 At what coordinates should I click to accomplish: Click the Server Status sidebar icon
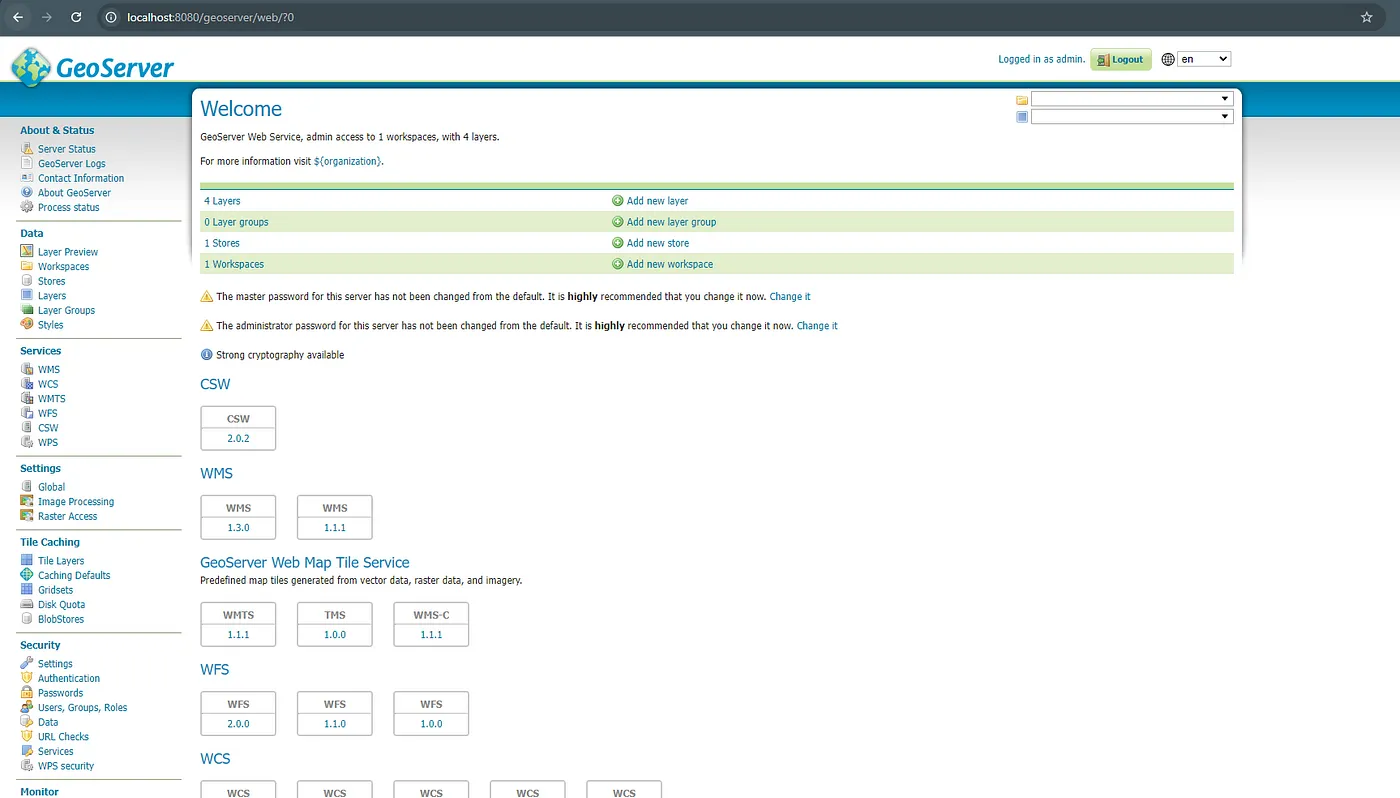(27, 149)
